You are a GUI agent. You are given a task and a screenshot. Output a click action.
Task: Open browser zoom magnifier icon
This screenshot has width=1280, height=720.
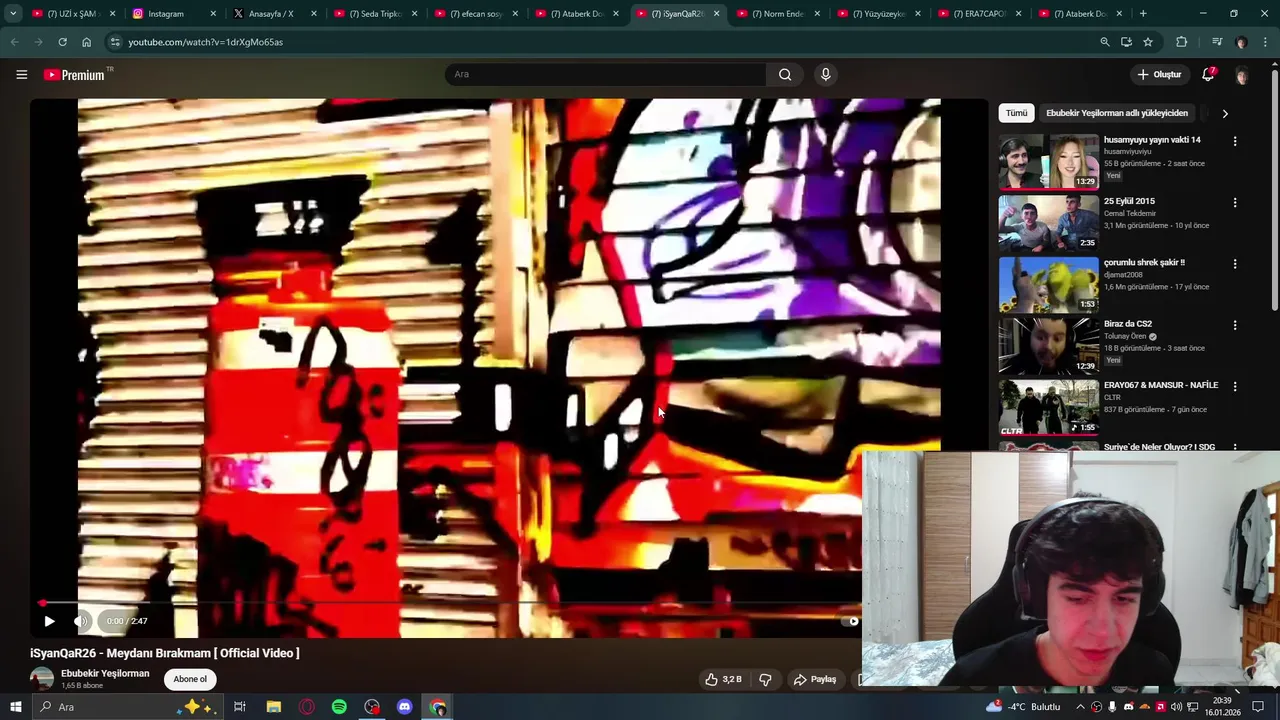coord(1104,42)
